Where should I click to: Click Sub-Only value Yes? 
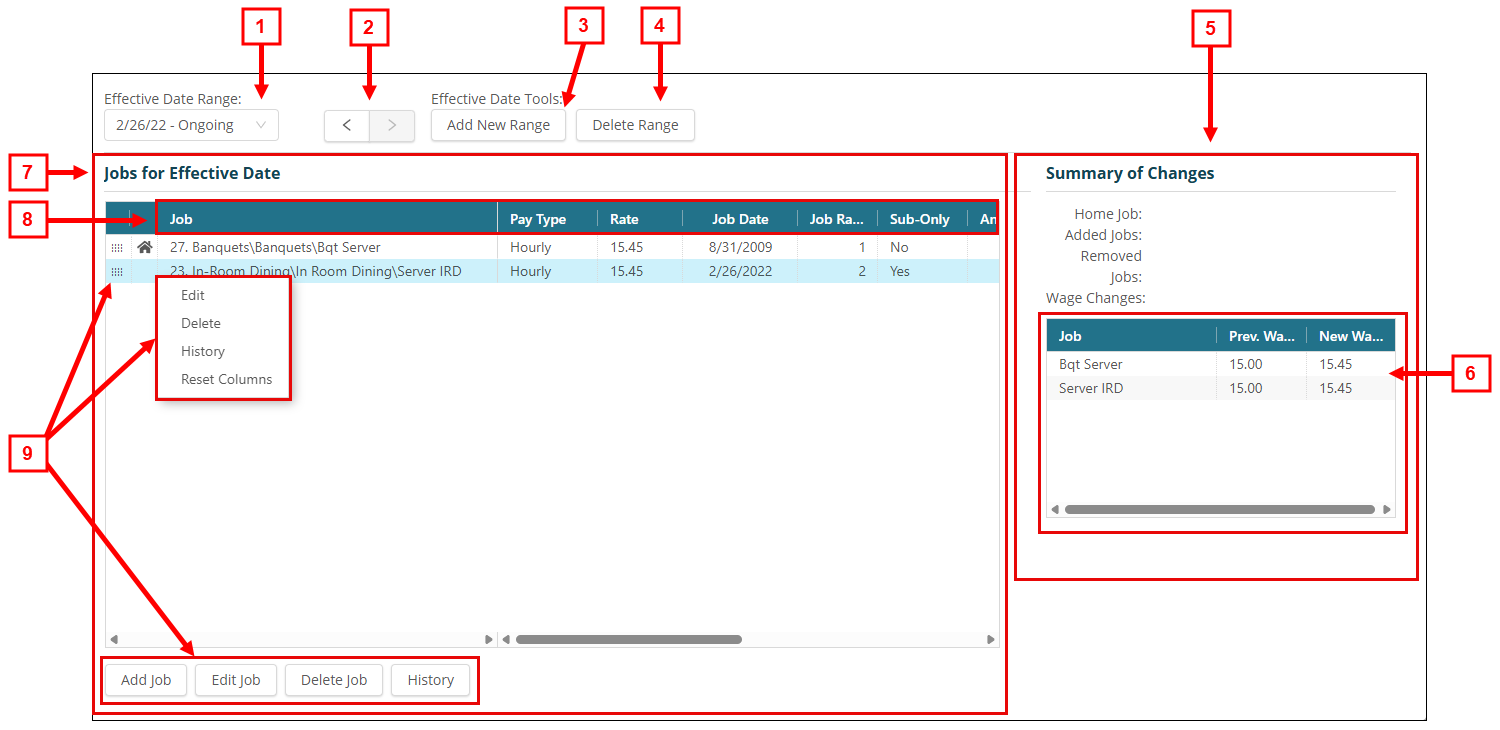922,271
